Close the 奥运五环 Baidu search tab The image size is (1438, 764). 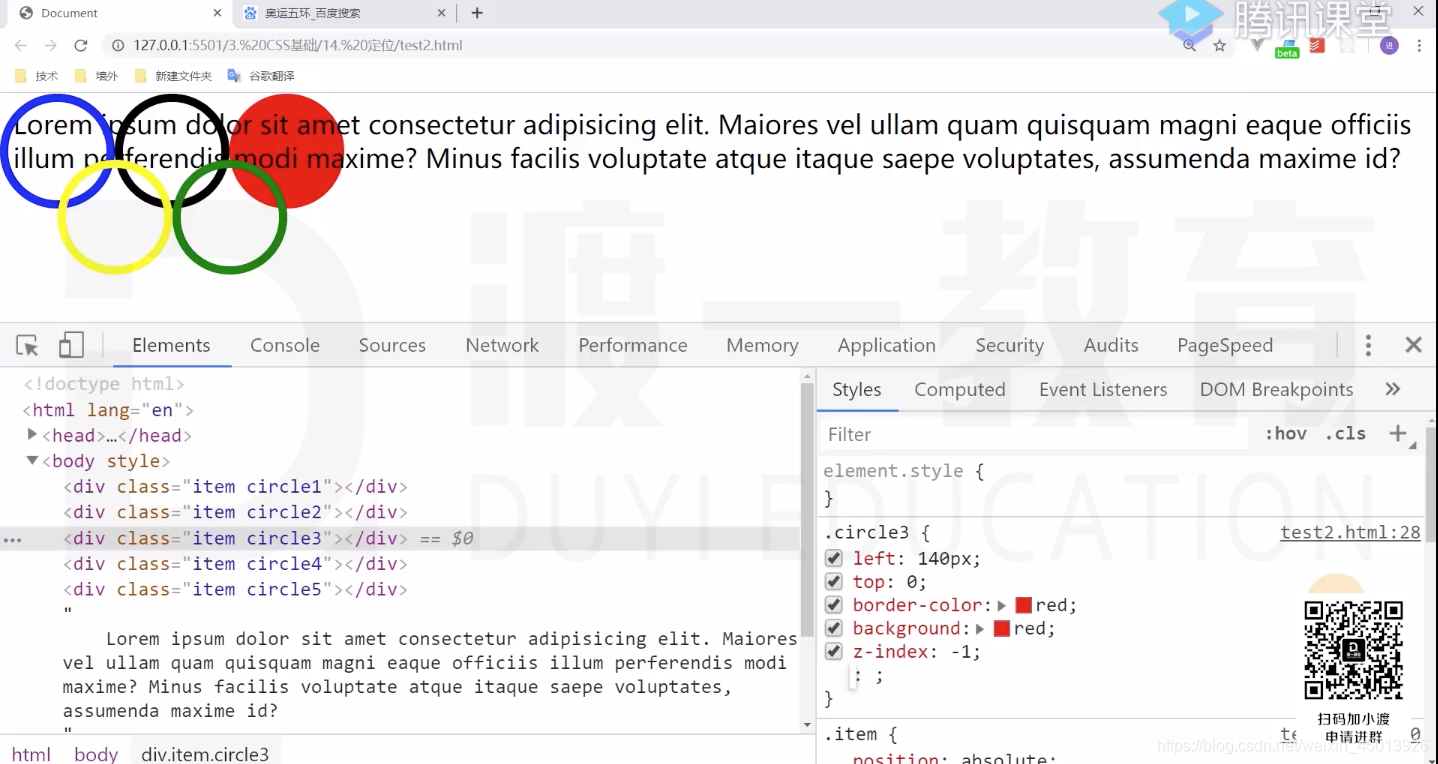click(443, 13)
